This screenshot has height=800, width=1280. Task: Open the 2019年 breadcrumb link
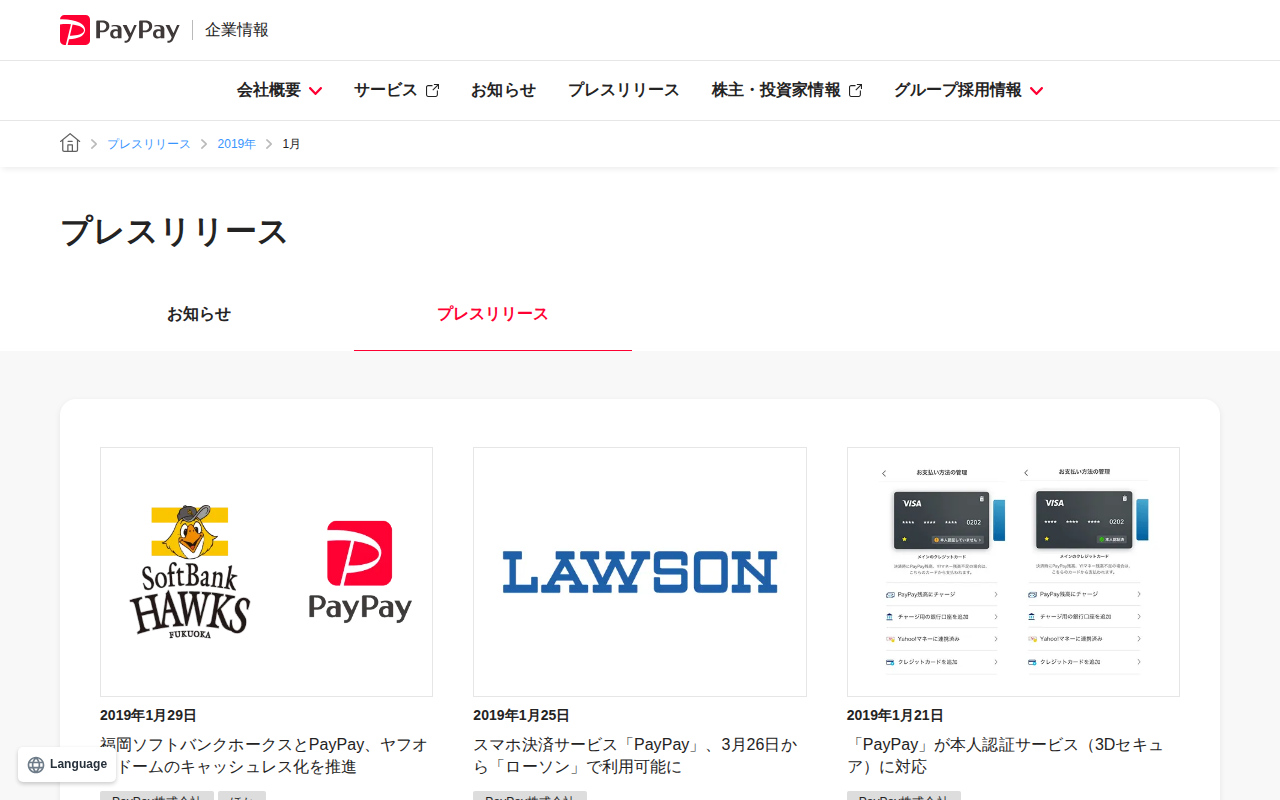(237, 144)
